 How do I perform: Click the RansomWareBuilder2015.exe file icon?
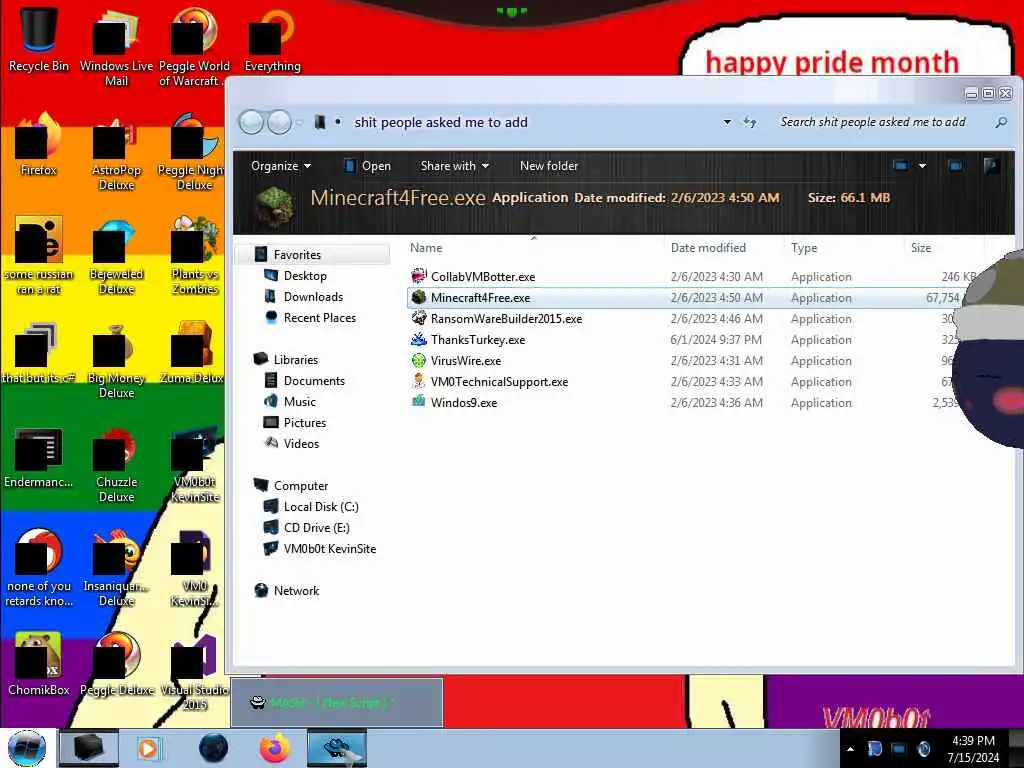point(419,318)
